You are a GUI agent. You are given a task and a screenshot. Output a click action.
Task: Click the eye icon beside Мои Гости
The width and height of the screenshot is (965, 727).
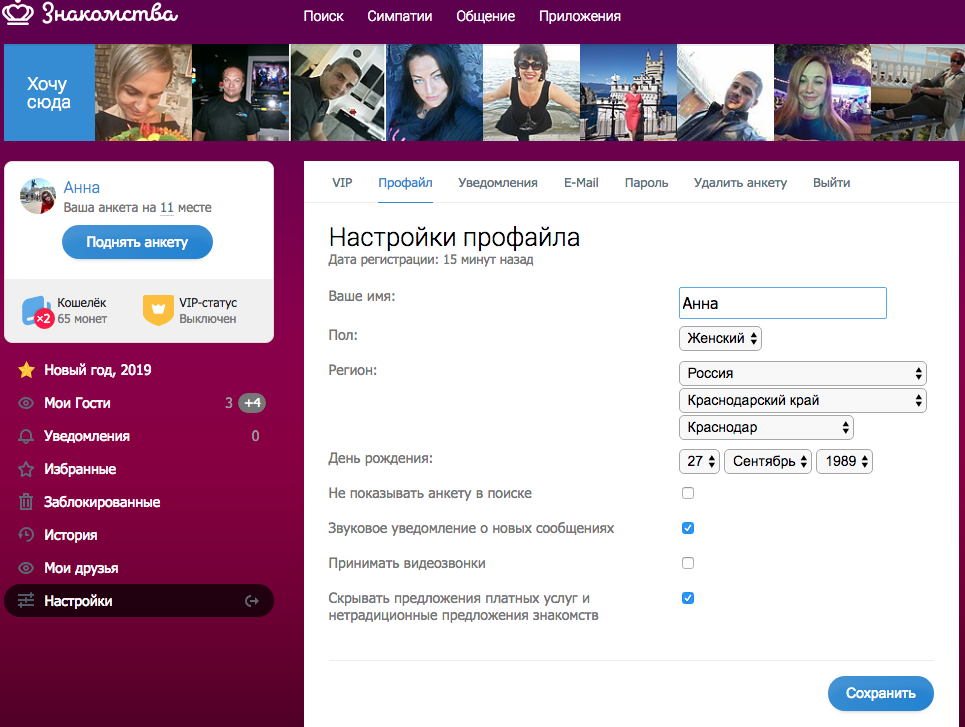(26, 403)
